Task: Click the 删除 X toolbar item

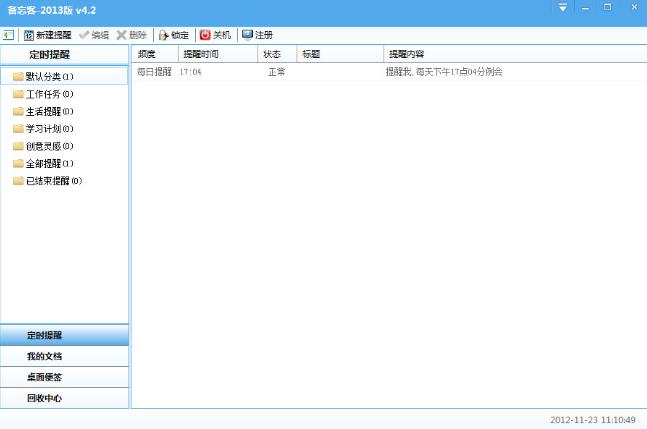Action: tap(132, 35)
